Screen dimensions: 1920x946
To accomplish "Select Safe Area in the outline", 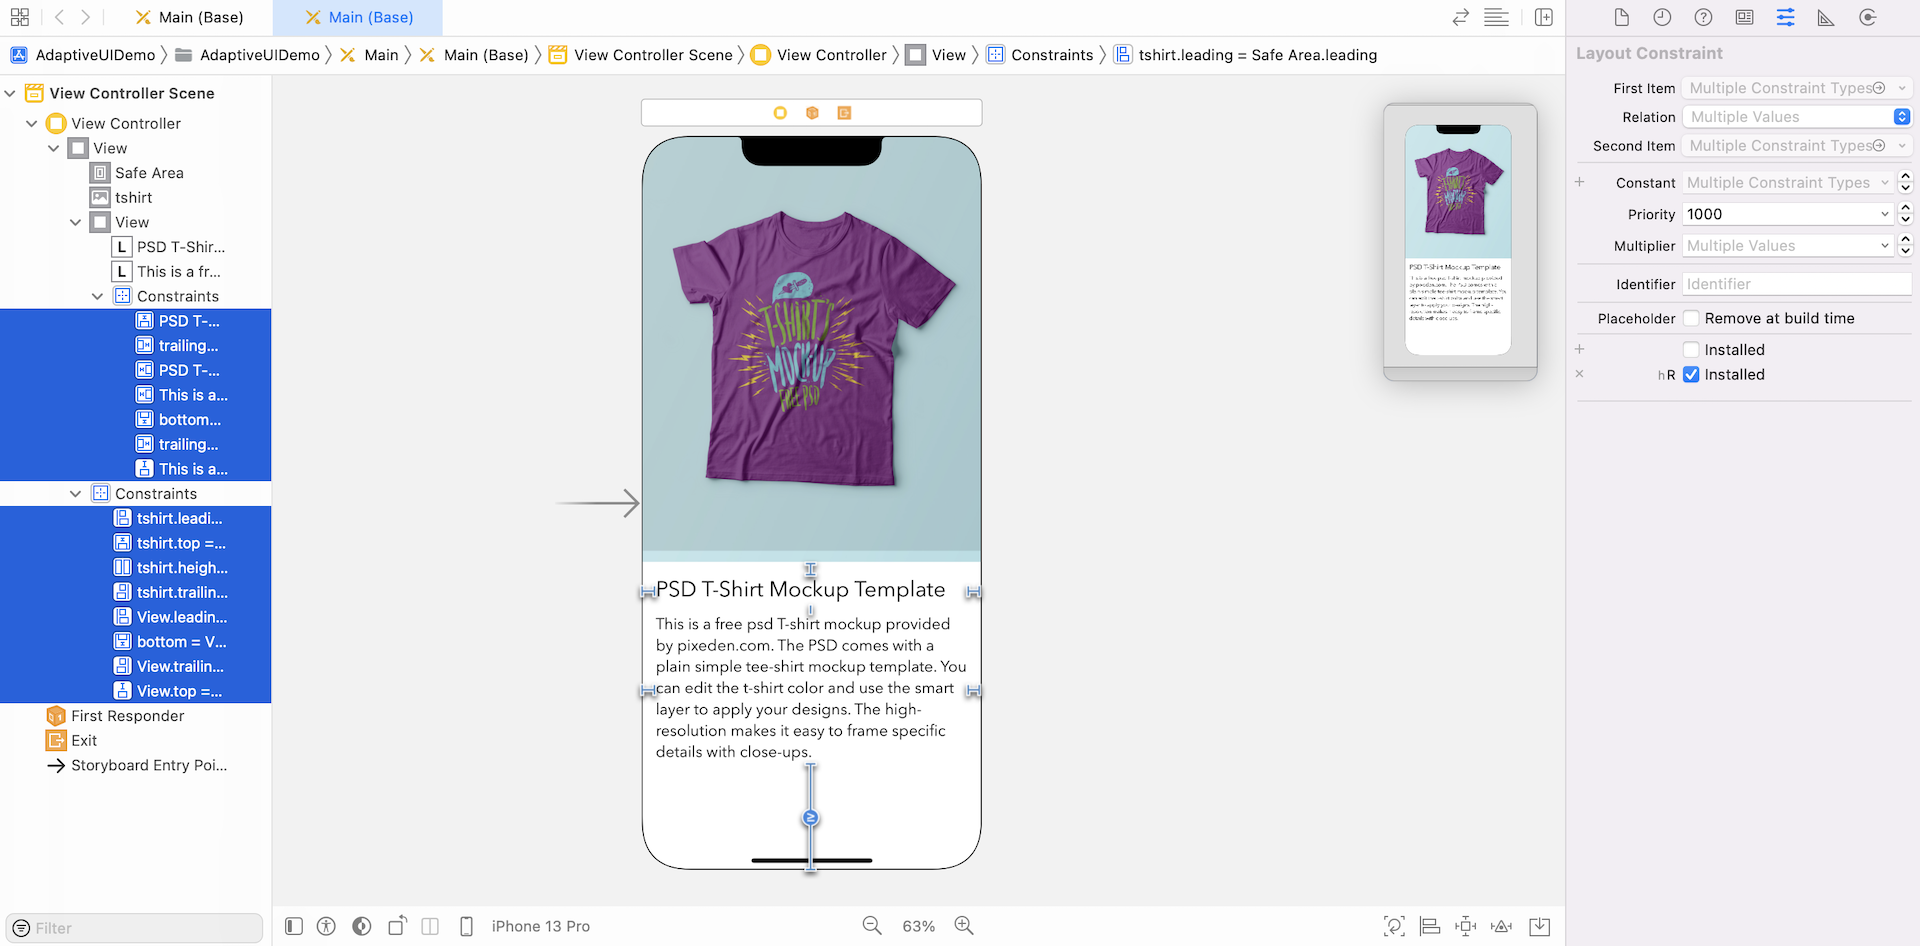I will point(149,173).
